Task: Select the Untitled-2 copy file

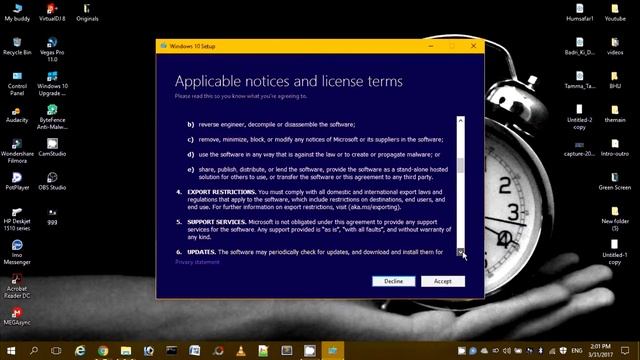Action: click(x=580, y=117)
